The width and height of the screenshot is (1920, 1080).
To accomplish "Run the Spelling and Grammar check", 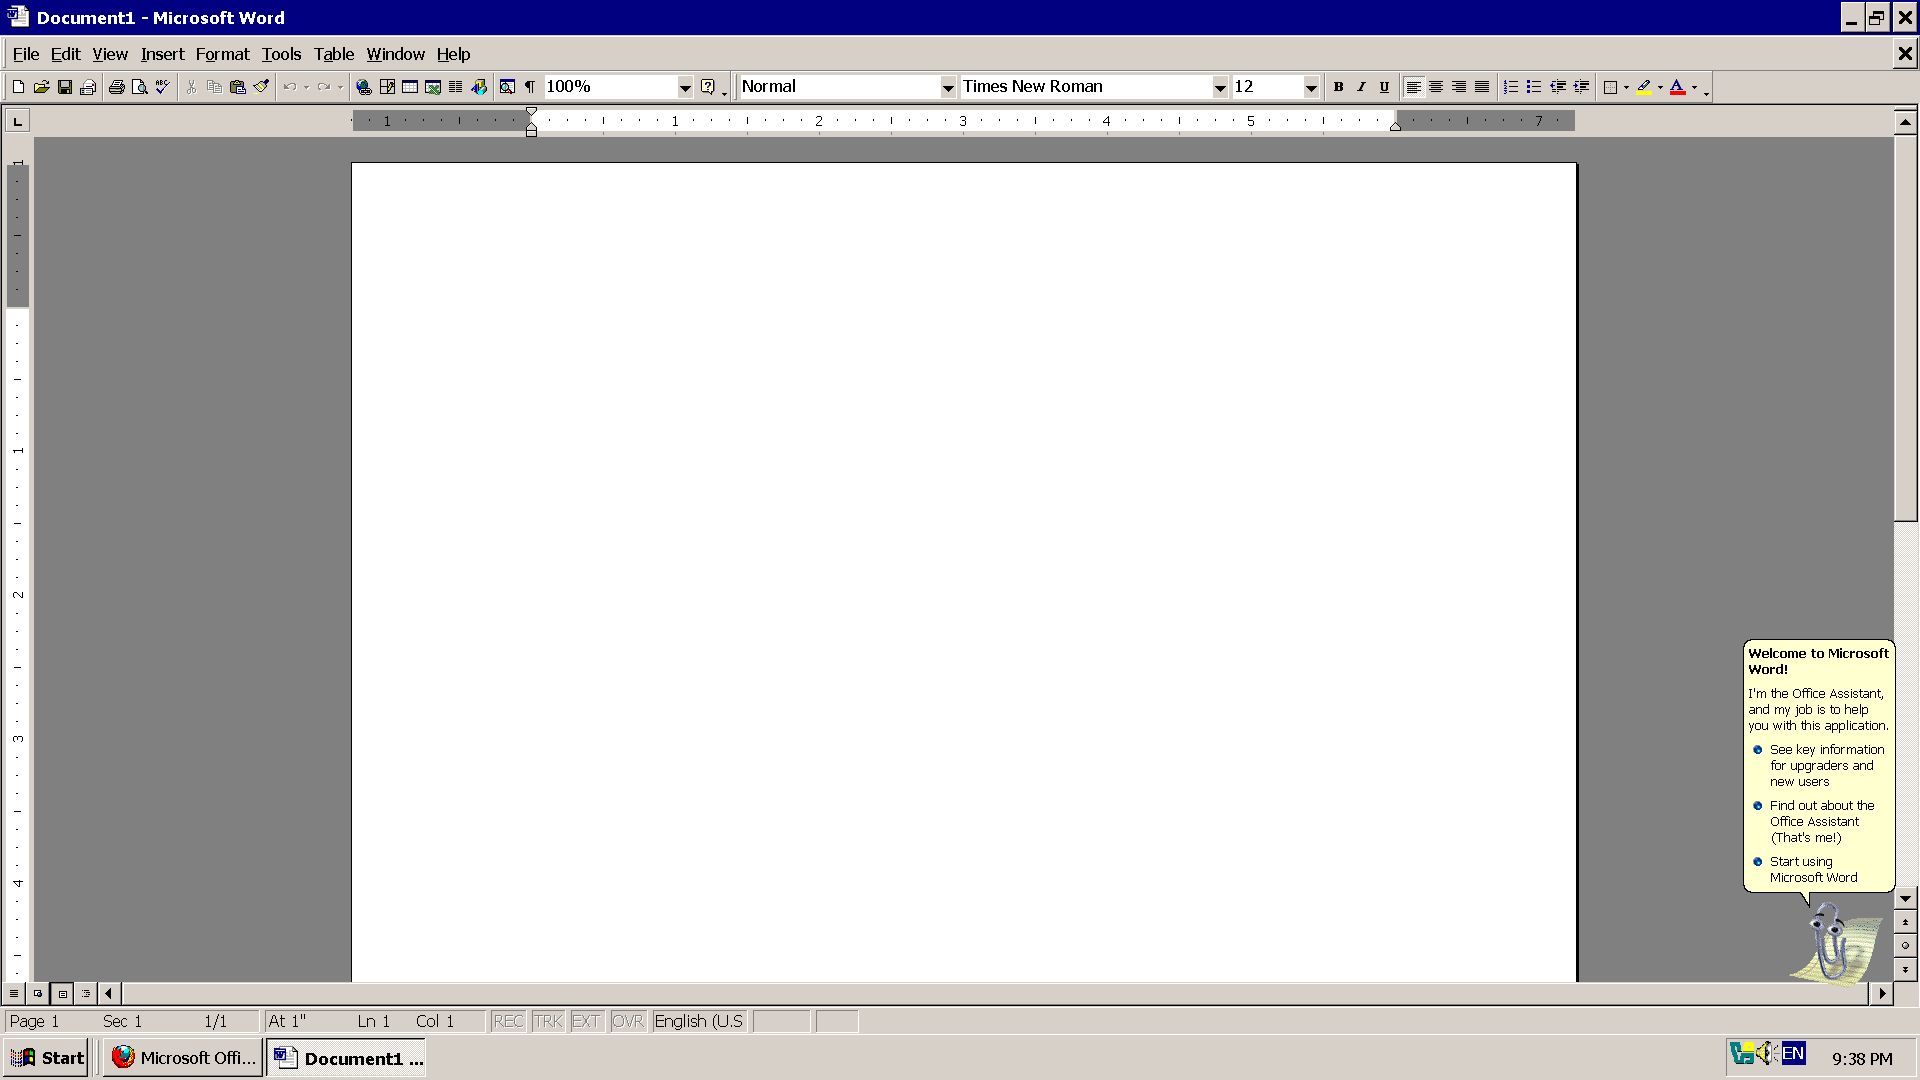I will pyautogui.click(x=162, y=87).
